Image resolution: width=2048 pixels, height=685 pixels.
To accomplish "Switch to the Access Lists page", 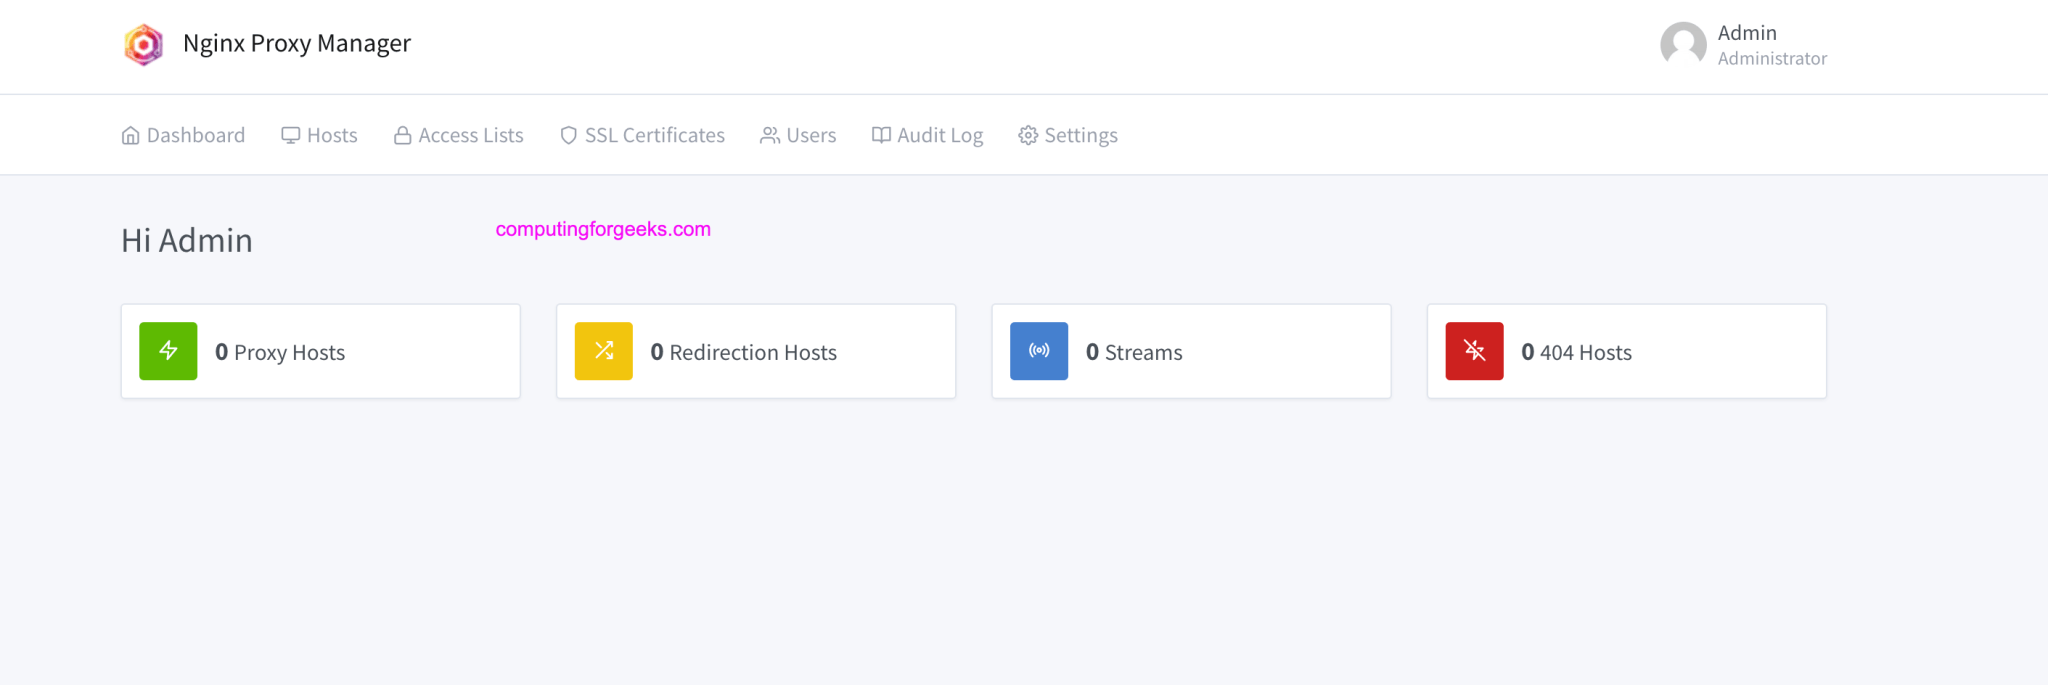I will pyautogui.click(x=470, y=135).
